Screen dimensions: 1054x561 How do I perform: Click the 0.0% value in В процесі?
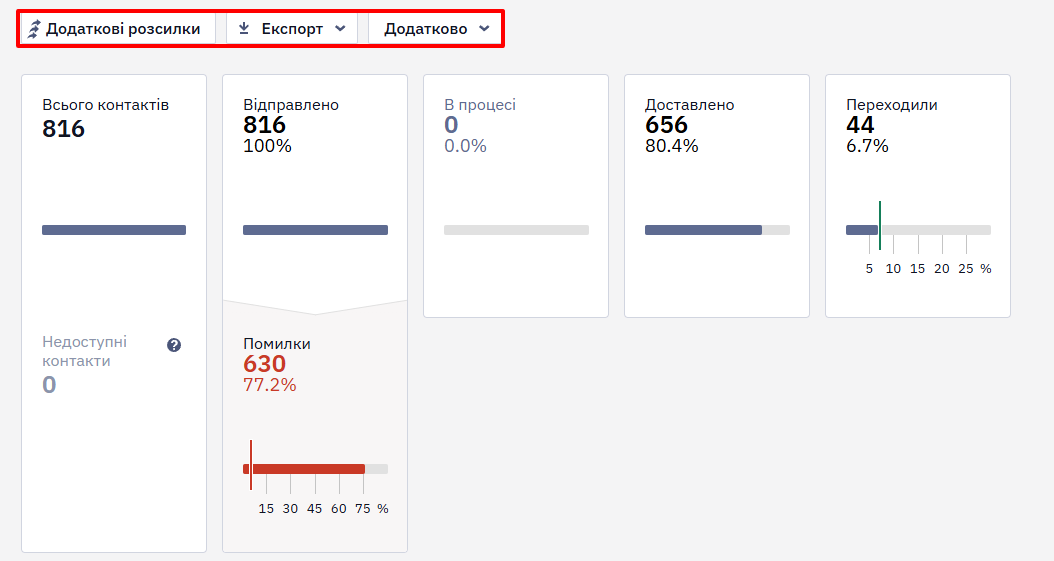pos(465,146)
